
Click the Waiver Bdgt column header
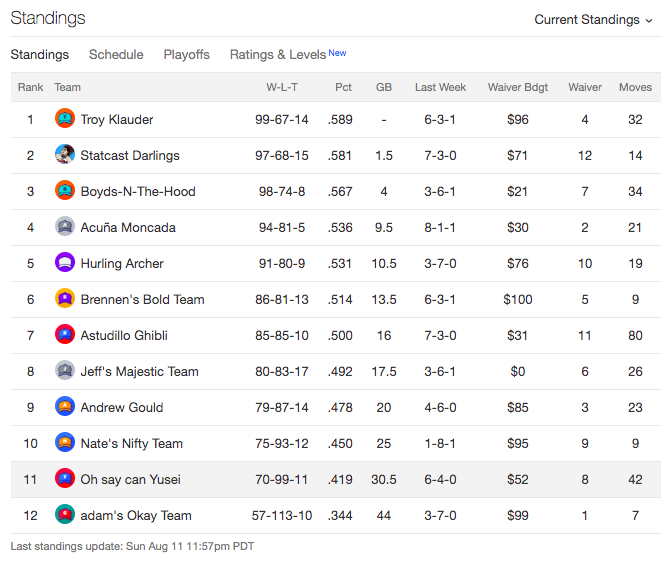(518, 87)
